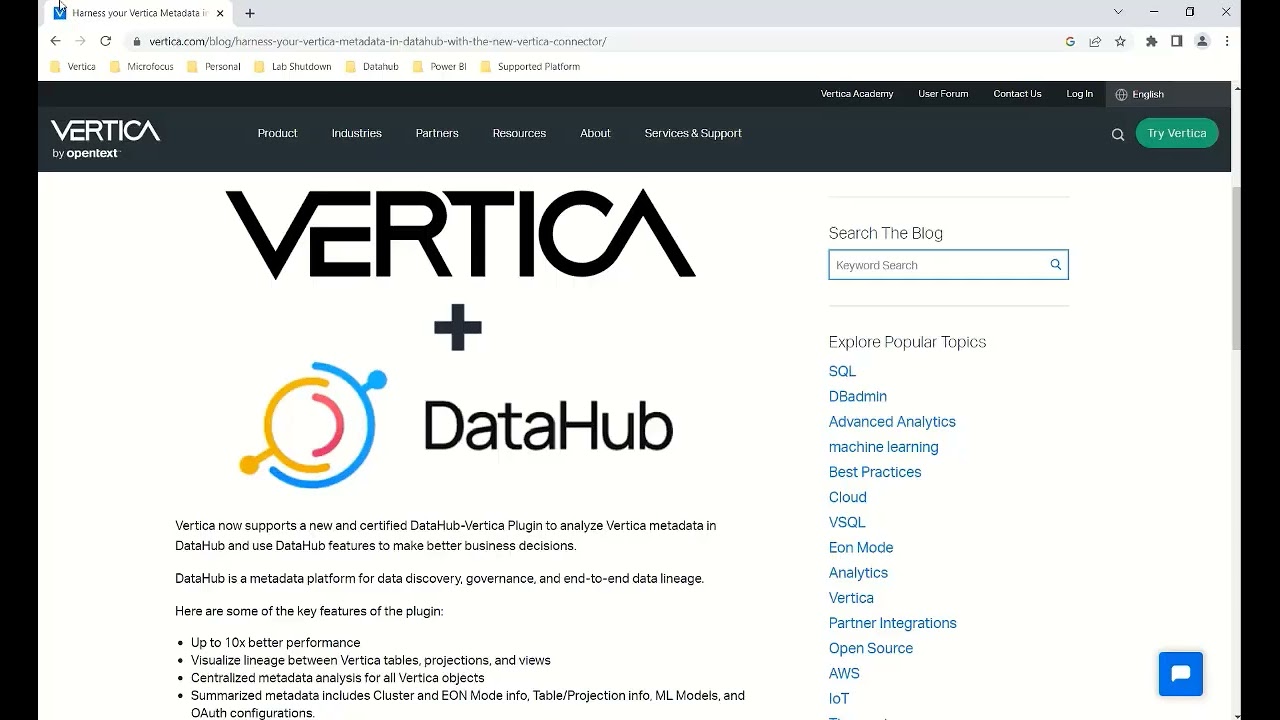
Task: Open a new browser tab
Action: [x=250, y=13]
